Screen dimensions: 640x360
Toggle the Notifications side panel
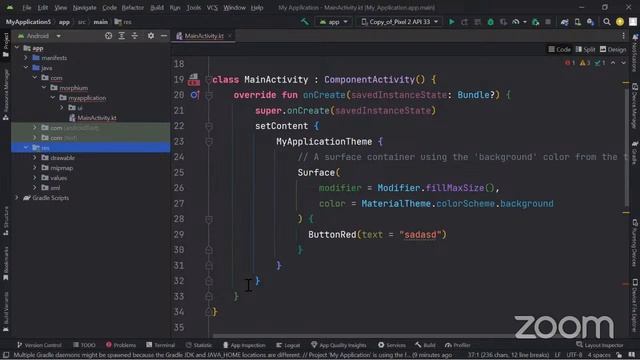click(x=635, y=52)
